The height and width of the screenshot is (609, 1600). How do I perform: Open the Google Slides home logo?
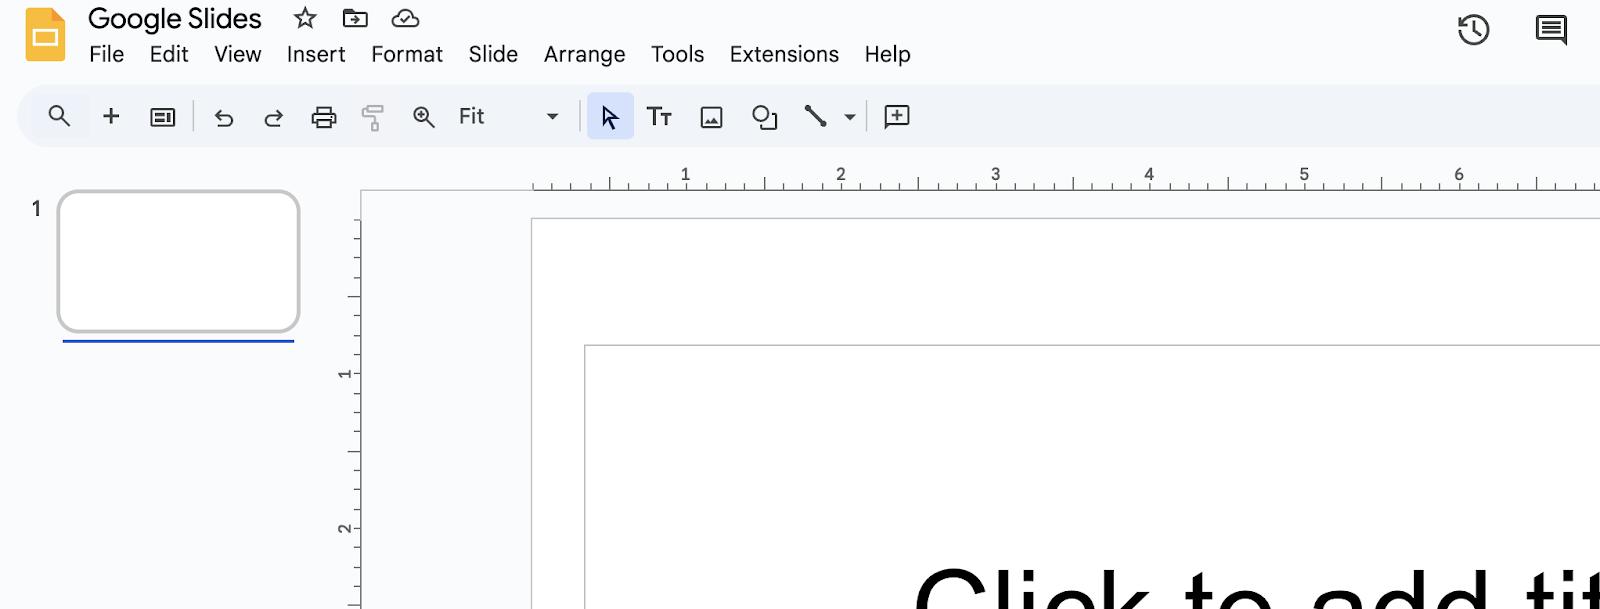[x=45, y=35]
